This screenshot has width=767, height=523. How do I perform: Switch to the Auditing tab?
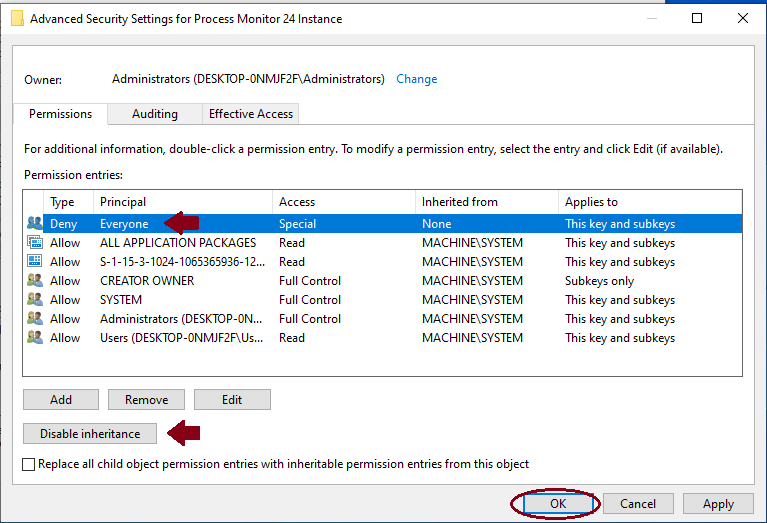click(155, 114)
